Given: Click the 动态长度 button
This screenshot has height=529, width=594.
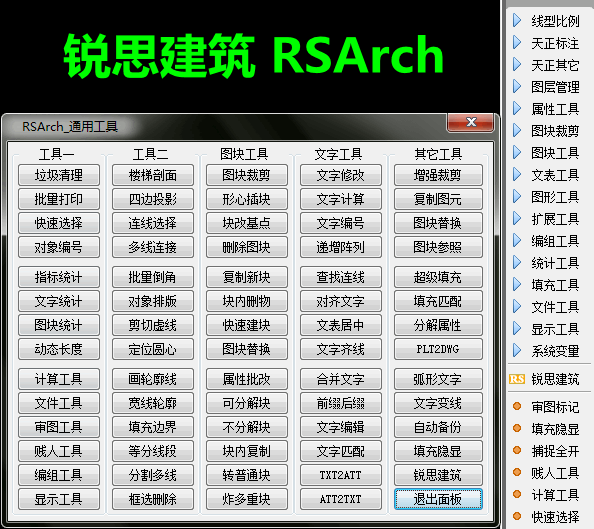Looking at the screenshot, I should [59, 349].
